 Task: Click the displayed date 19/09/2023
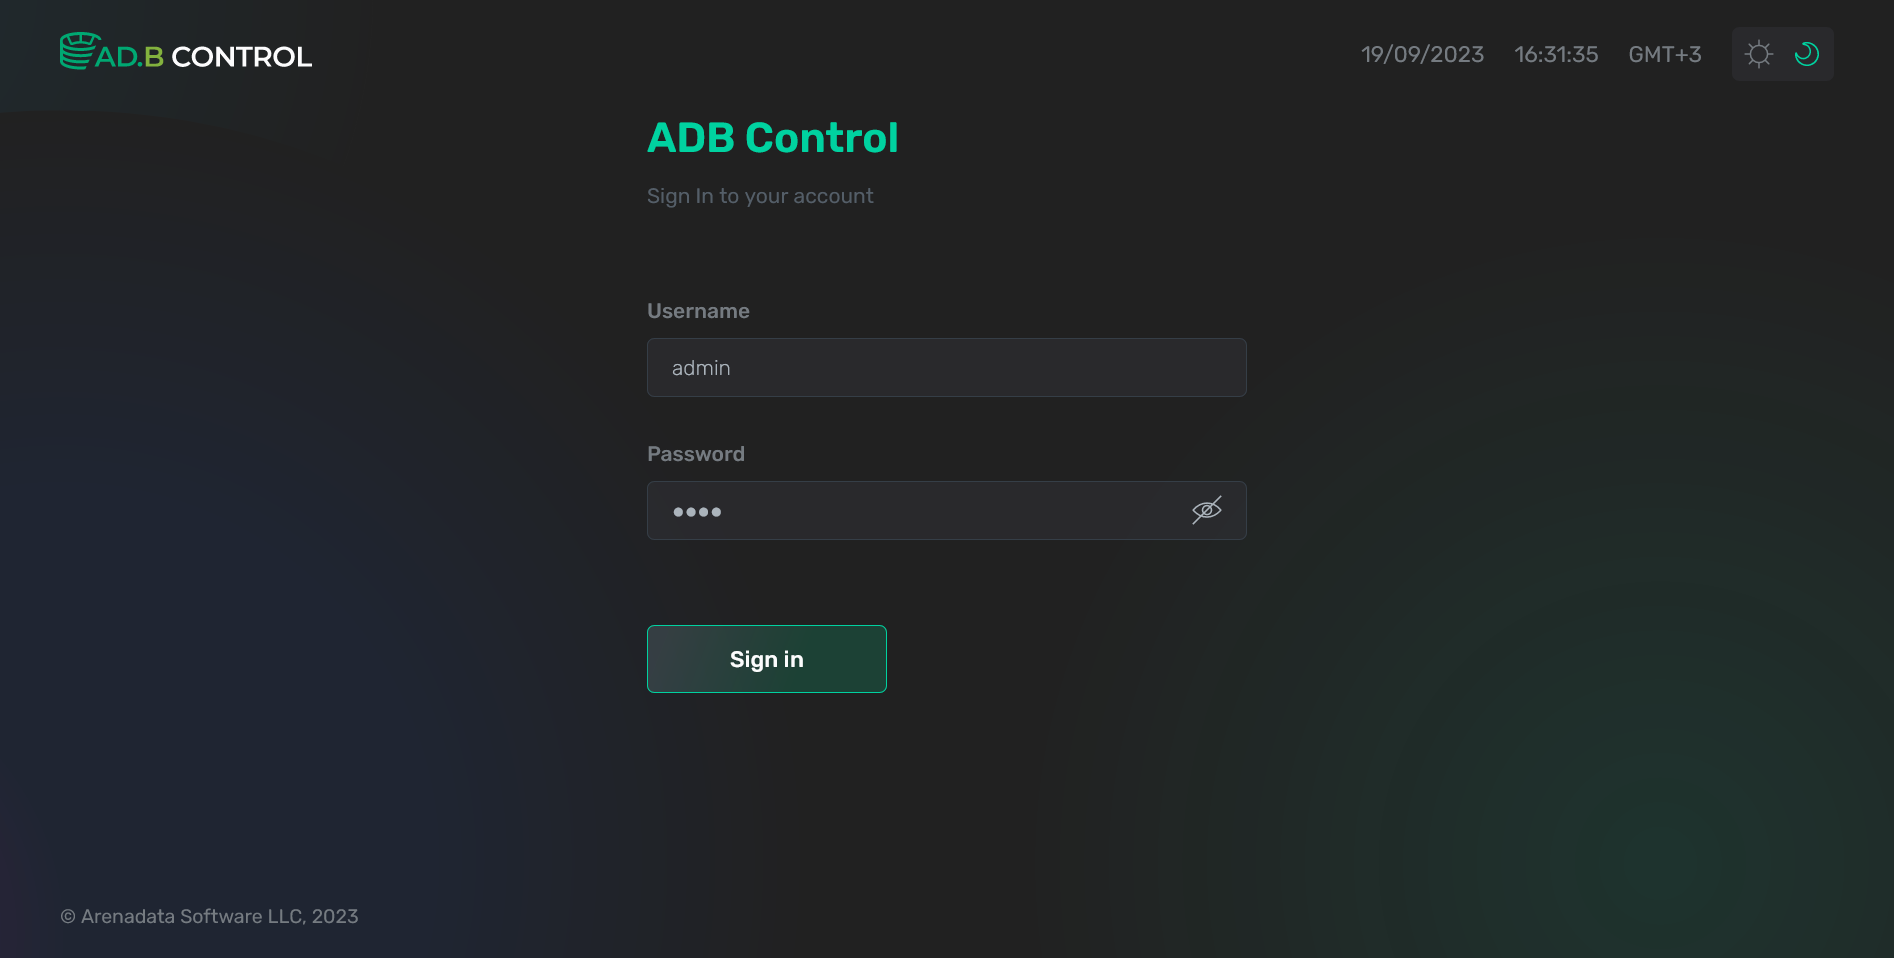tap(1422, 55)
